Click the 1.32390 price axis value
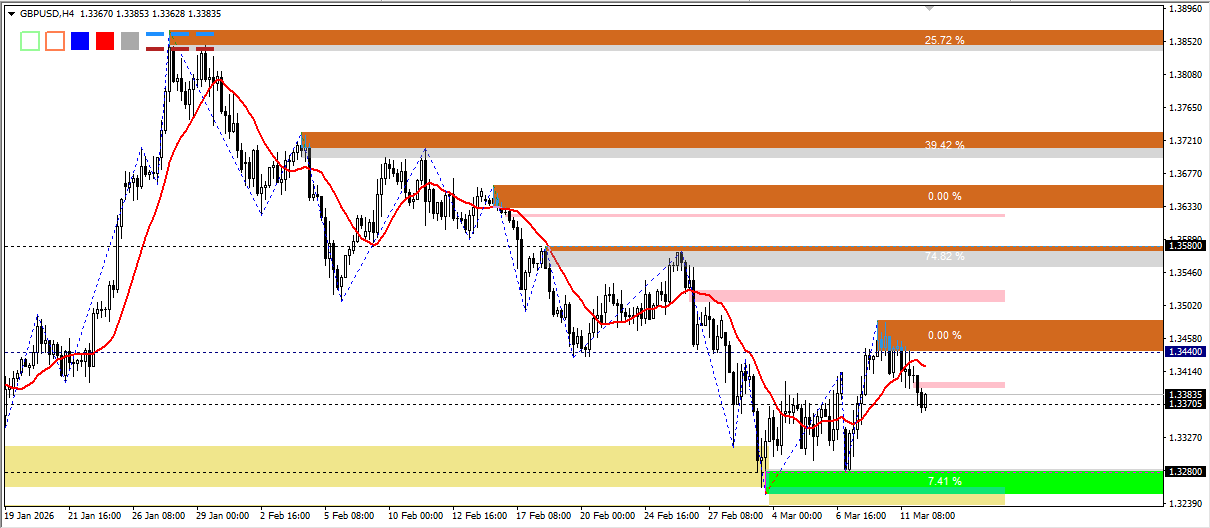1210x528 pixels. coord(1185,504)
